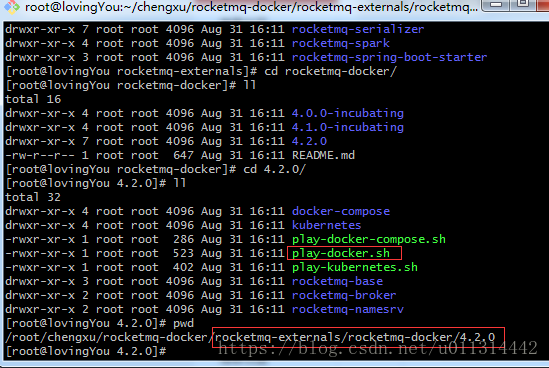Viewport: 549px width, 368px height.
Task: Click the 286 file size value
Action: (183, 239)
